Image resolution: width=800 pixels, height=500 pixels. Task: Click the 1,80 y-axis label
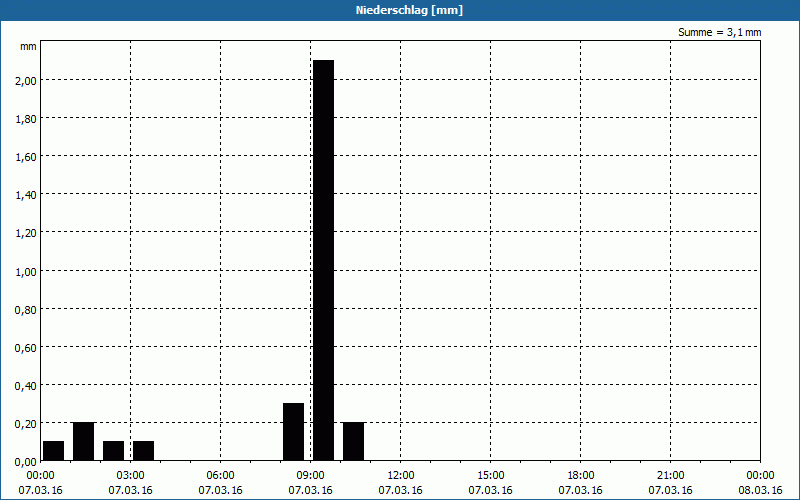coord(26,119)
